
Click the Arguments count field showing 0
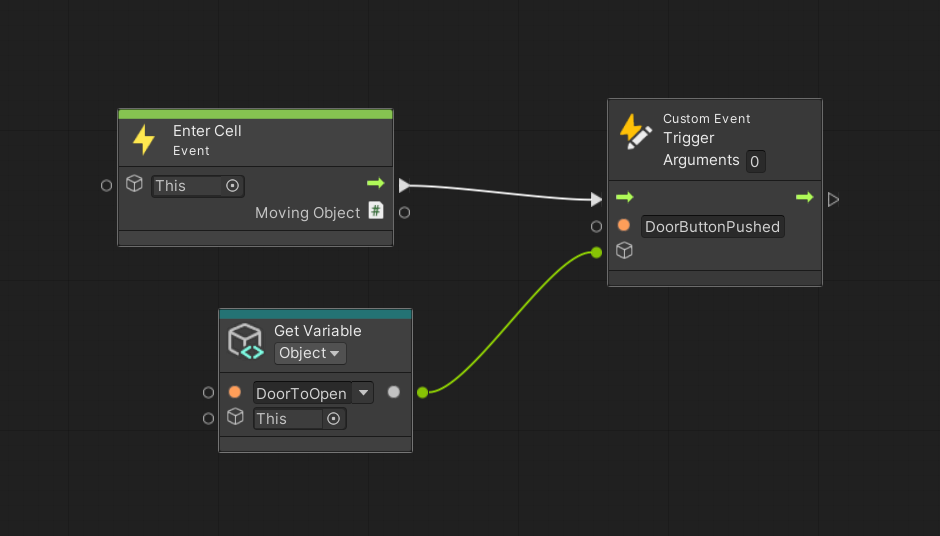click(x=755, y=161)
